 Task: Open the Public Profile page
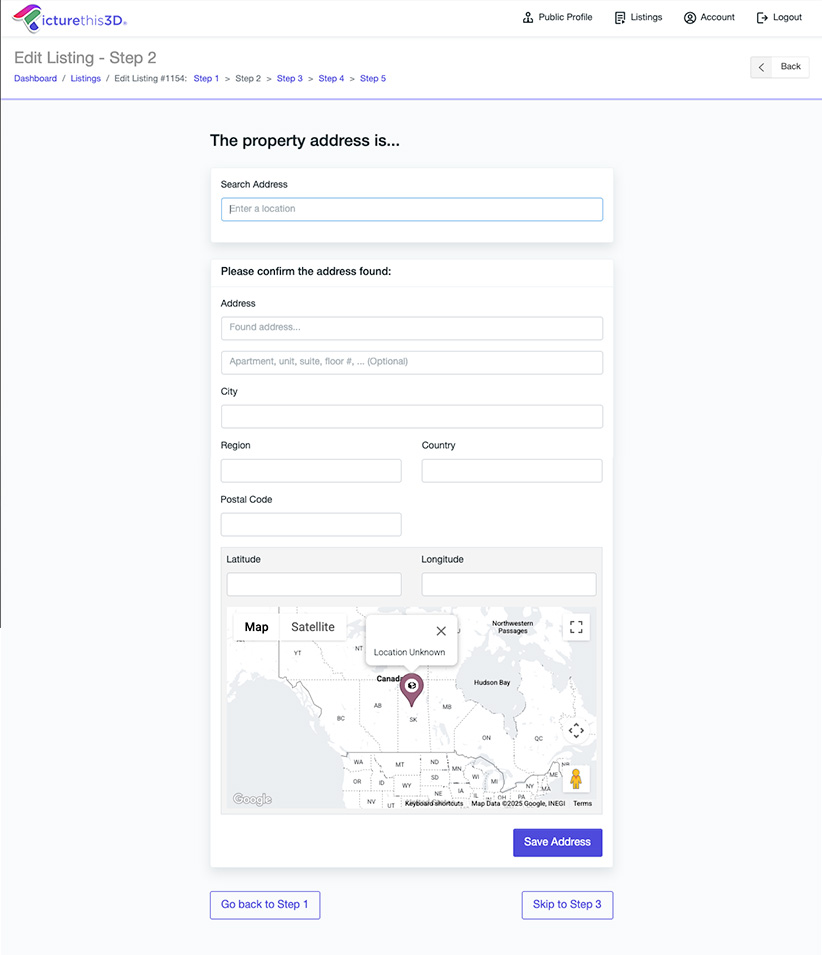coord(557,18)
